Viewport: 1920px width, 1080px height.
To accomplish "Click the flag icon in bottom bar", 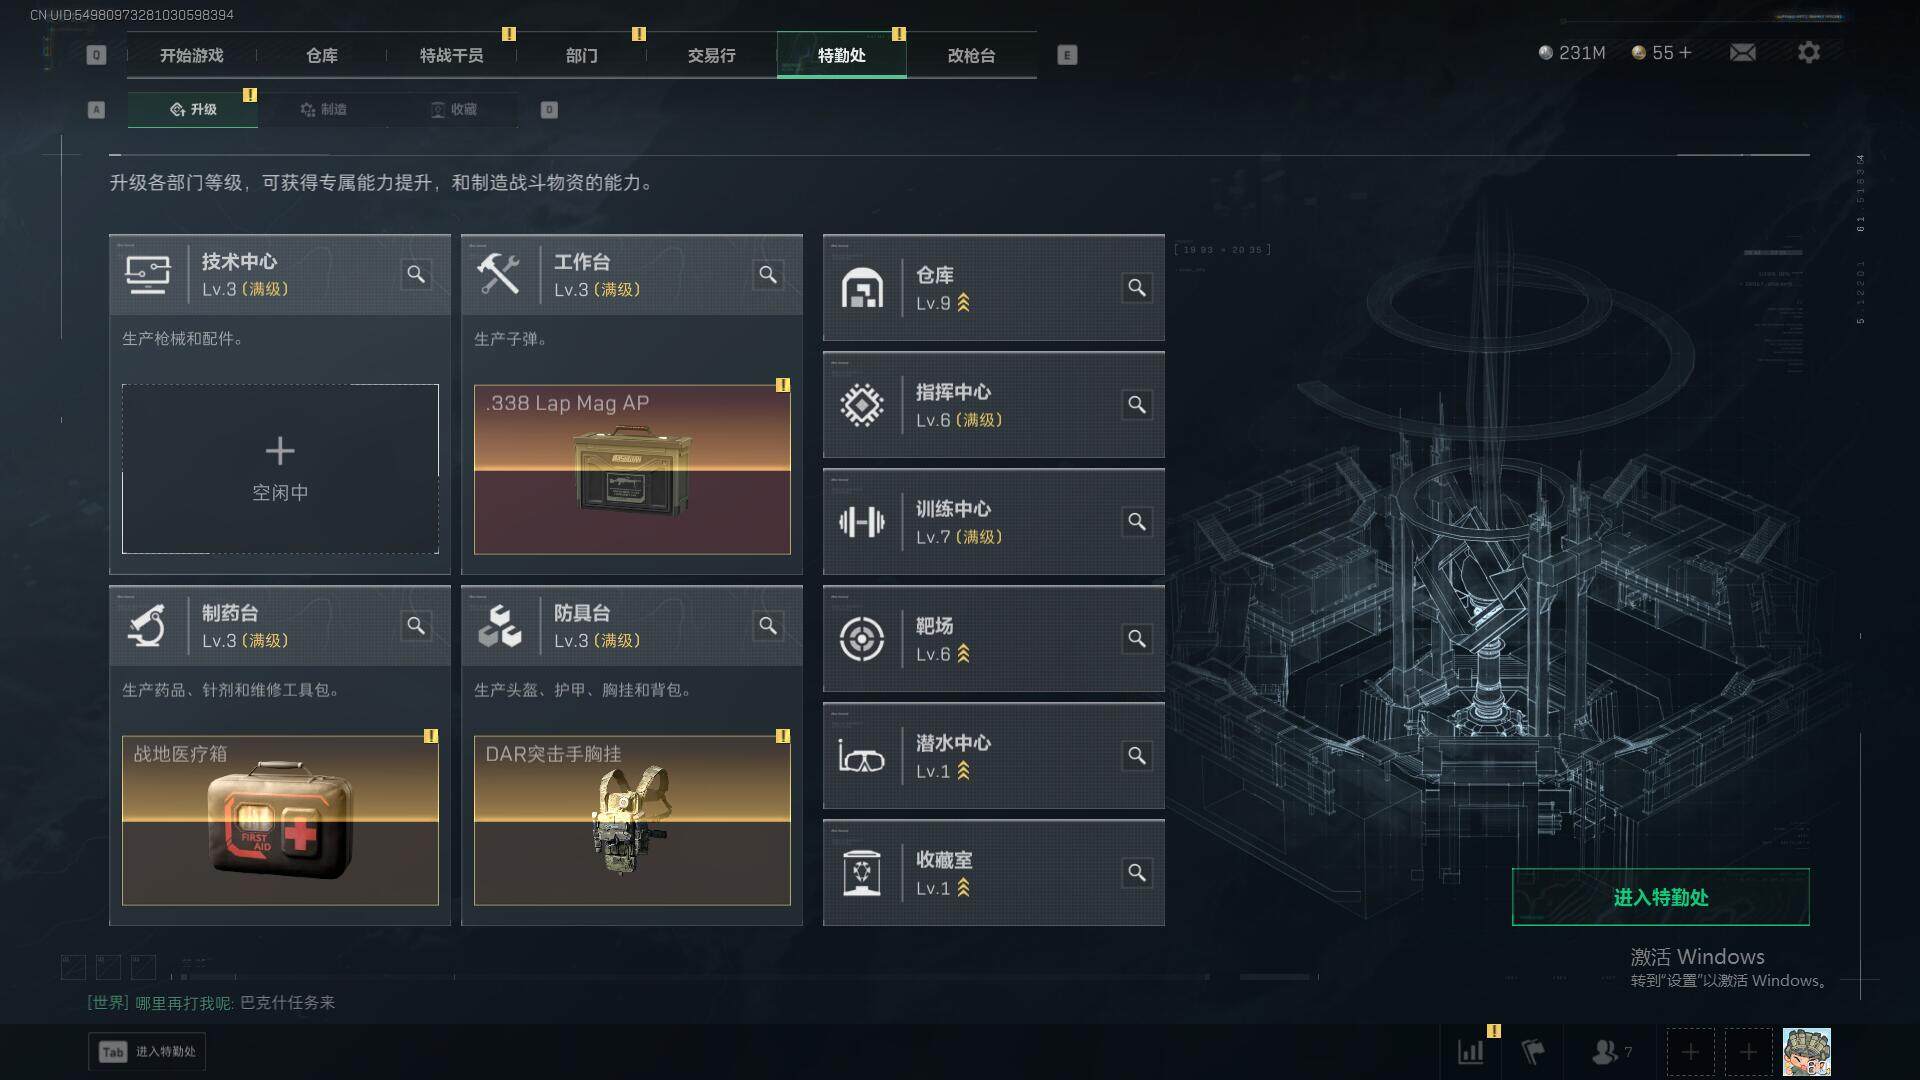I will (x=1533, y=1052).
